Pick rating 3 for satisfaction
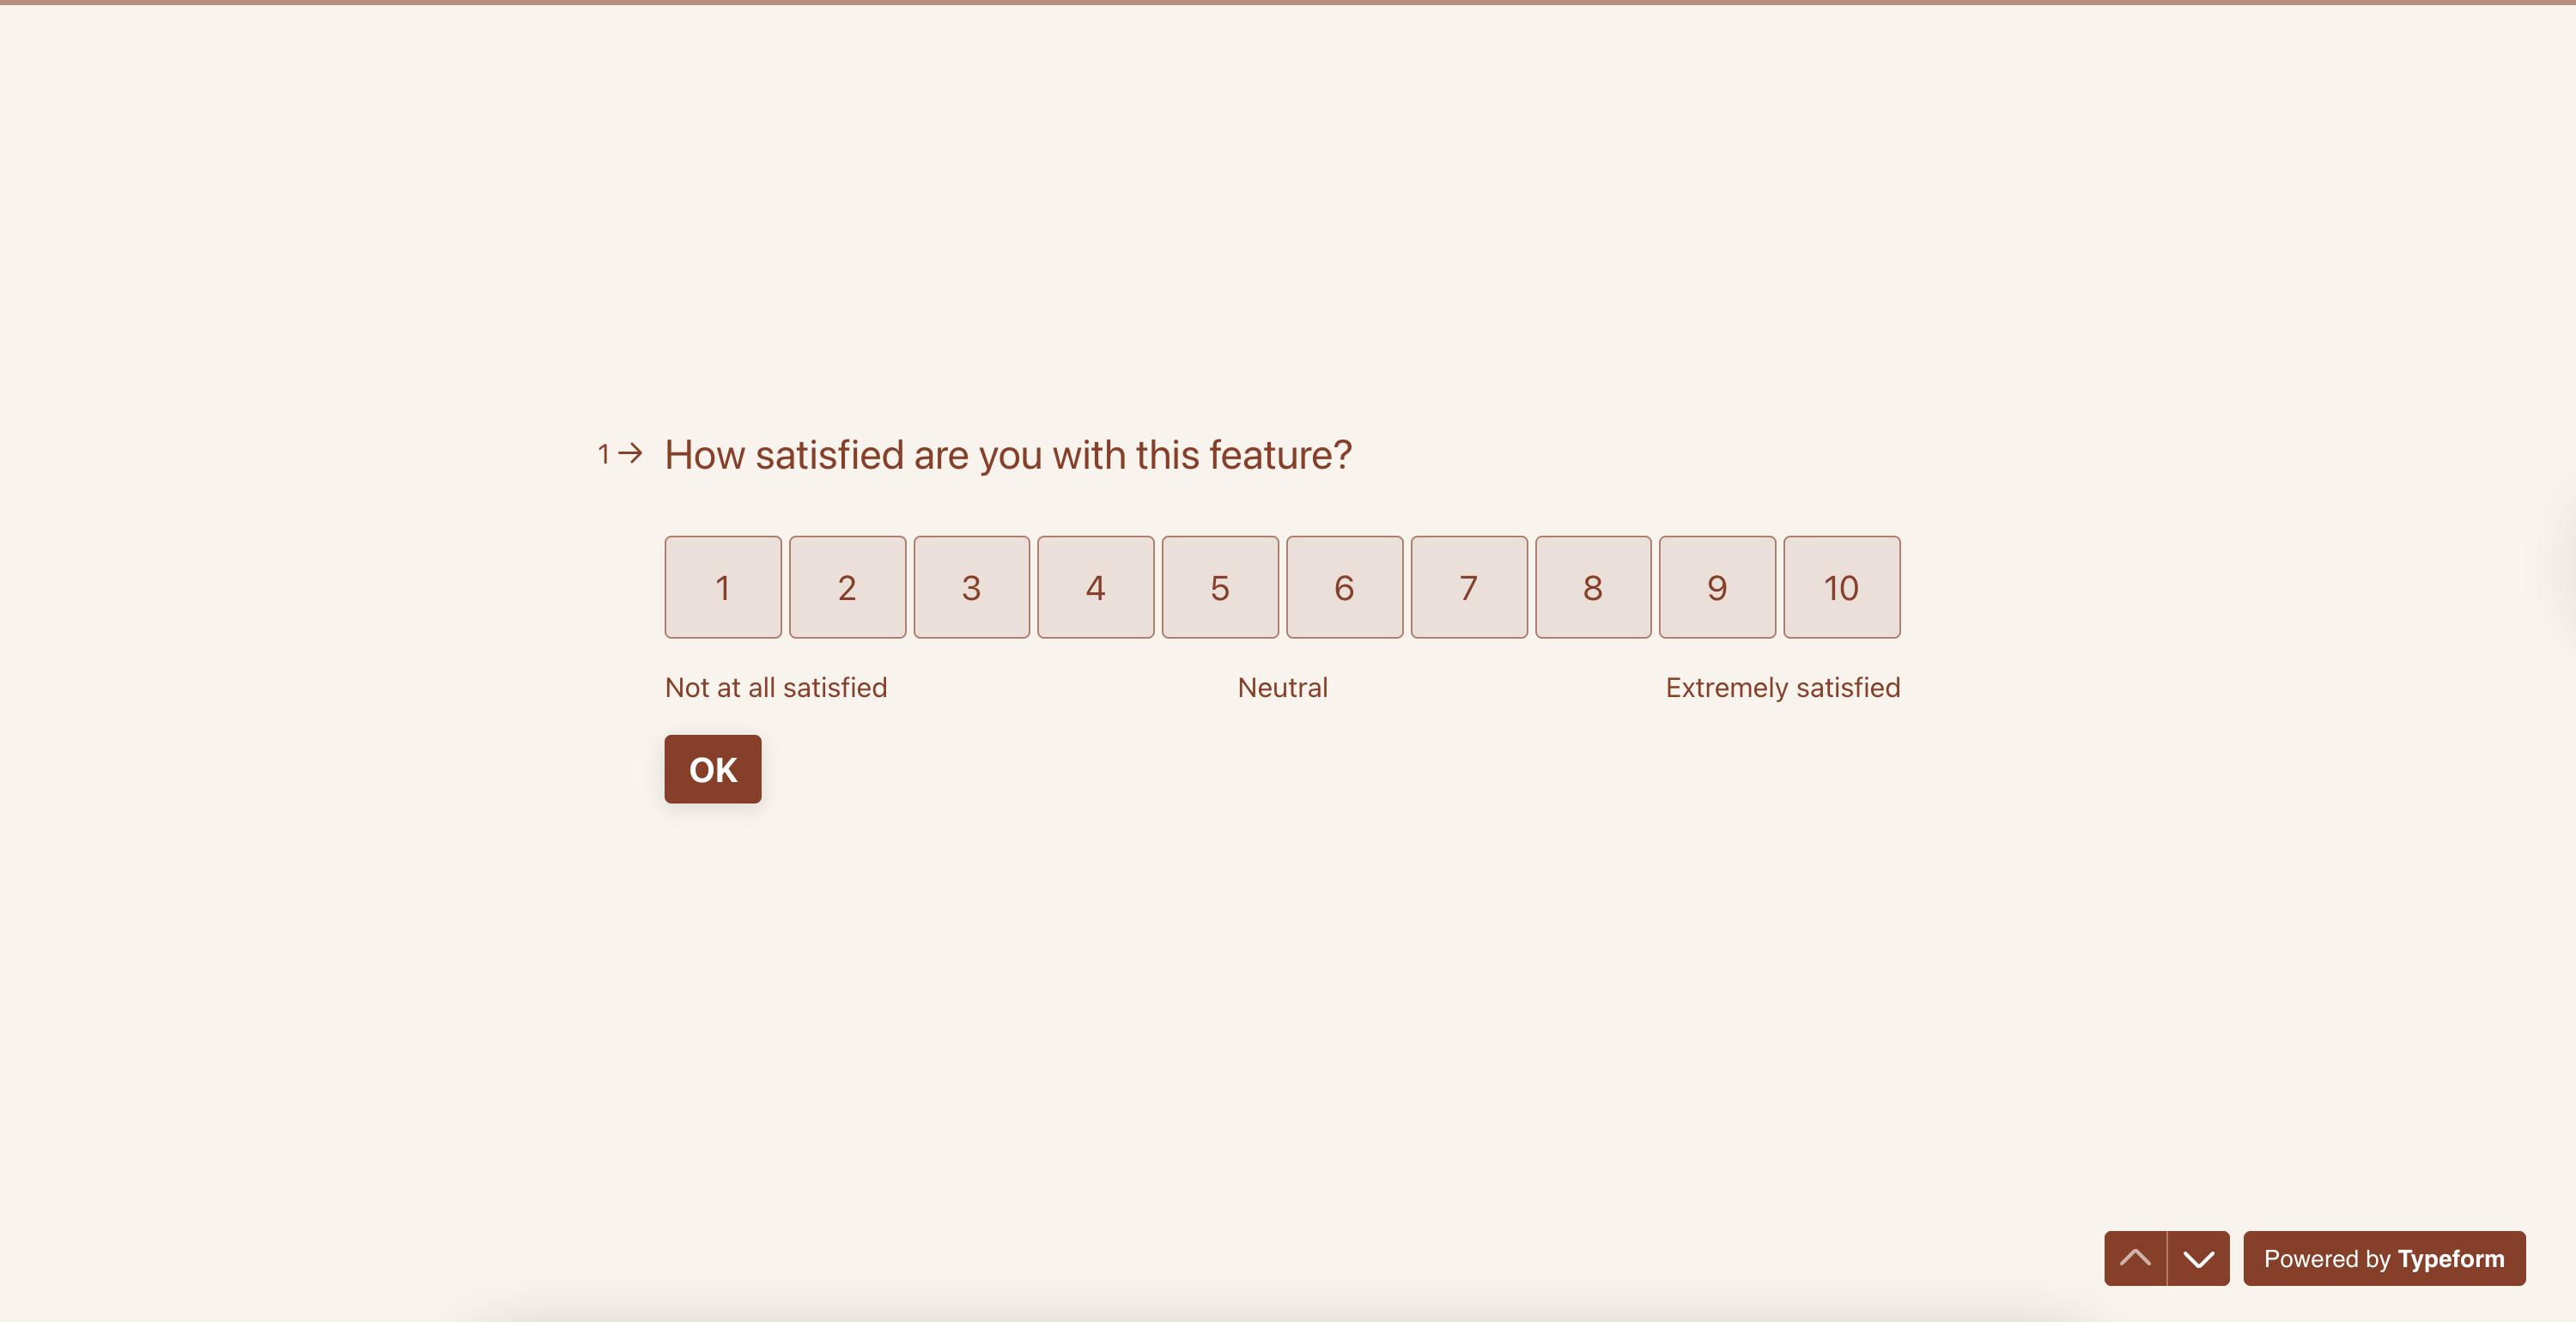The image size is (2576, 1322). point(971,587)
